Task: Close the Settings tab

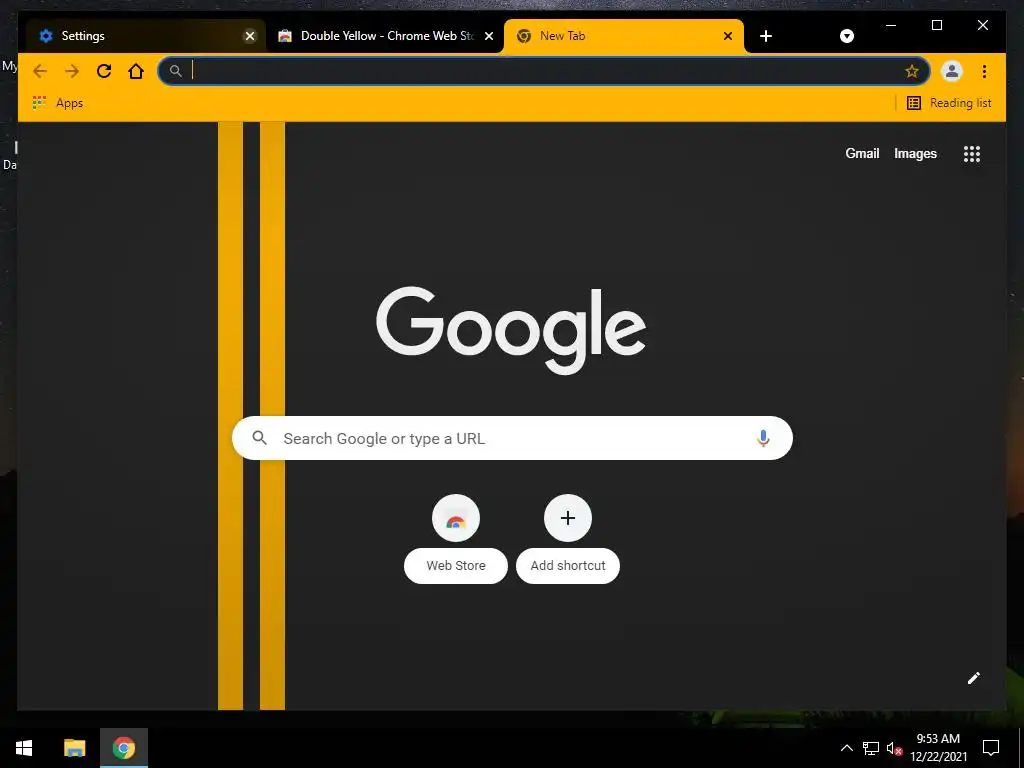Action: tap(249, 36)
